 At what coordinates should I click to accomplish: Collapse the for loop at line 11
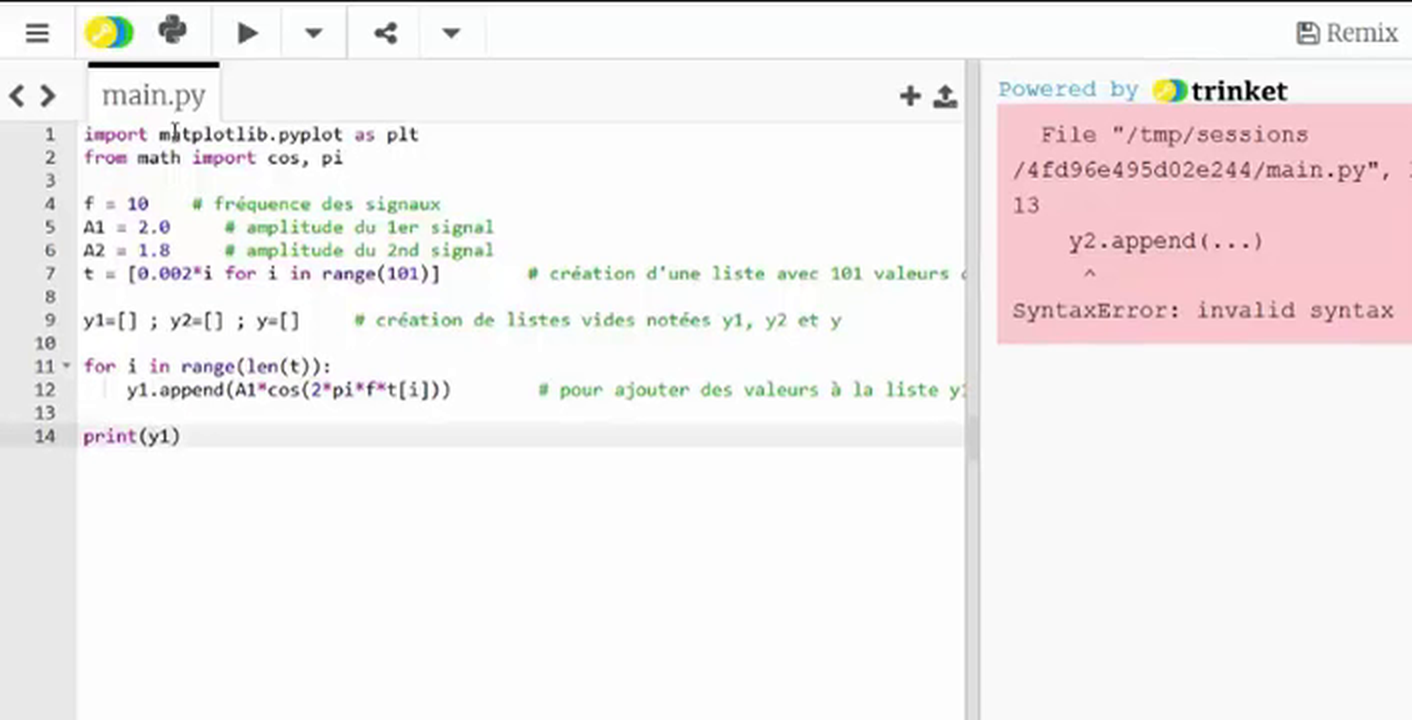click(67, 366)
